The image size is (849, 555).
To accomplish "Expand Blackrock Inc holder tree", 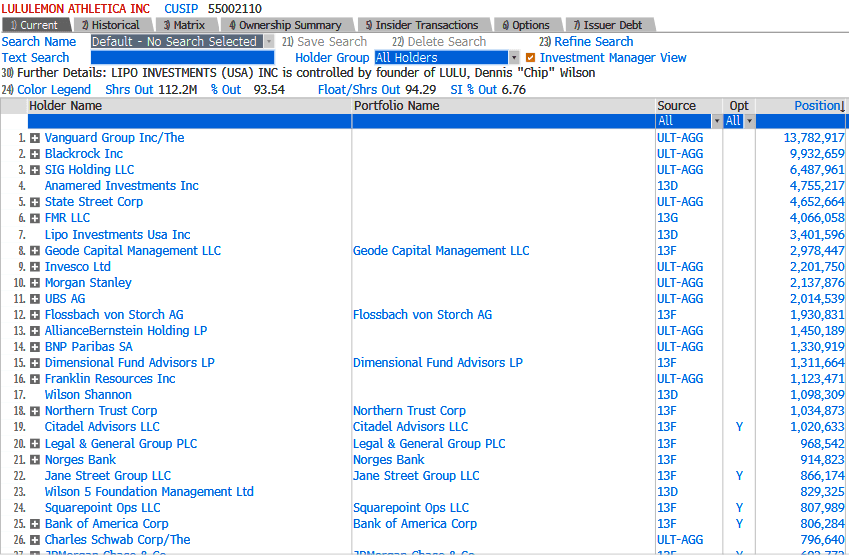I will tap(35, 154).
